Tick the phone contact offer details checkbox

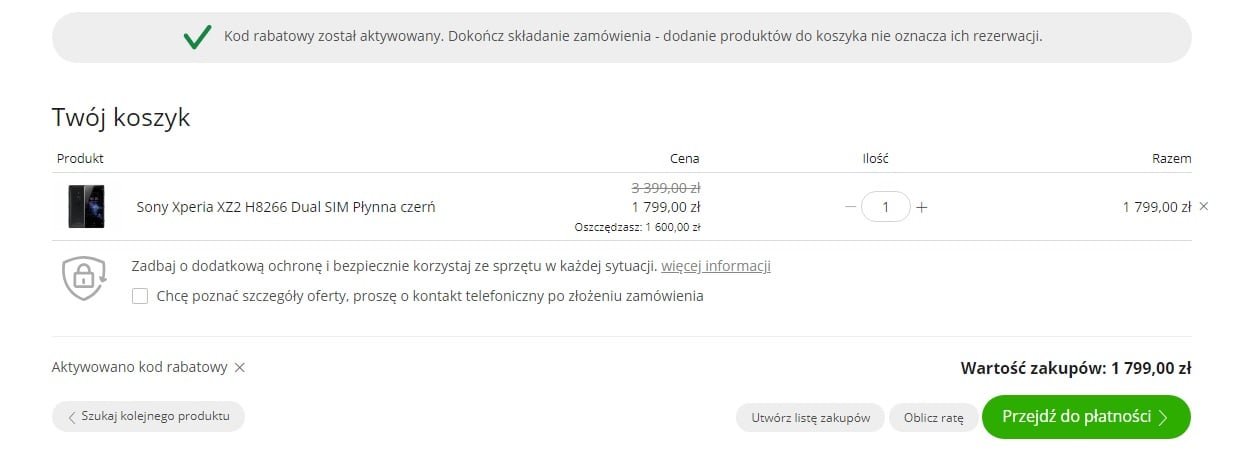[140, 296]
